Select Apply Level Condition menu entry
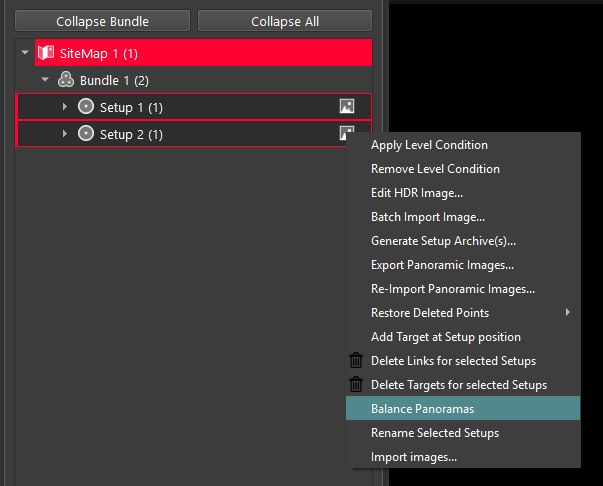 point(429,145)
